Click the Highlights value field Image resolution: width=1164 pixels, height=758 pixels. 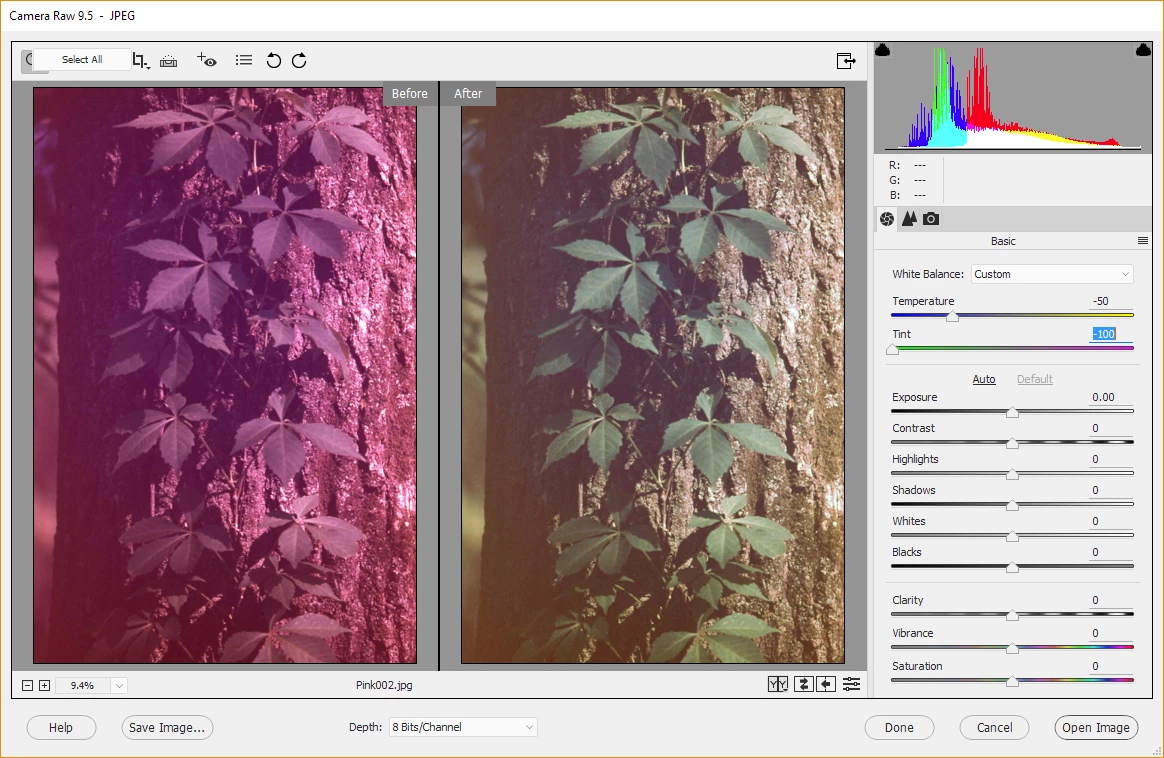coord(1111,460)
